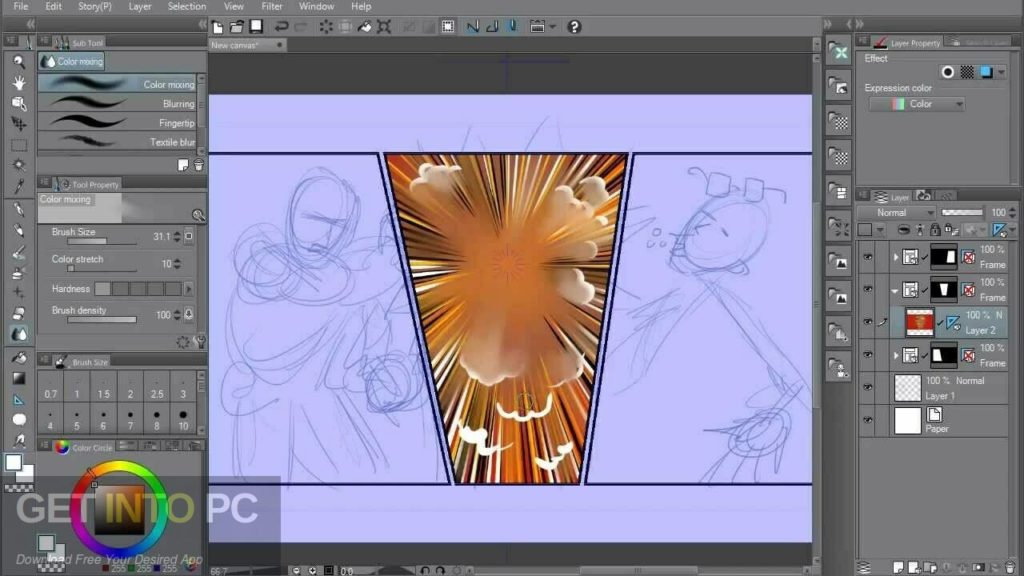Open the Filter menu
This screenshot has width=1024, height=576.
271,6
